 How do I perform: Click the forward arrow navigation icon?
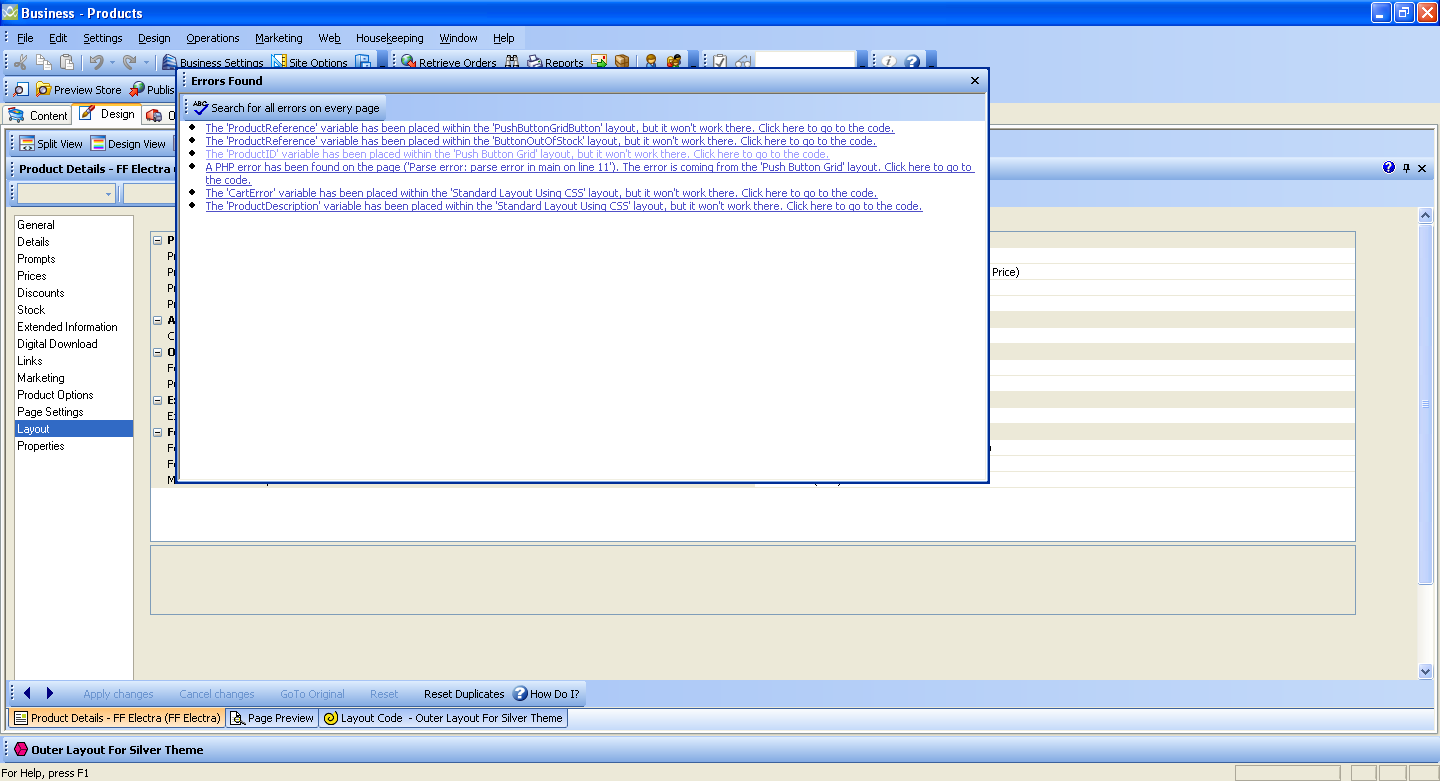tap(50, 693)
